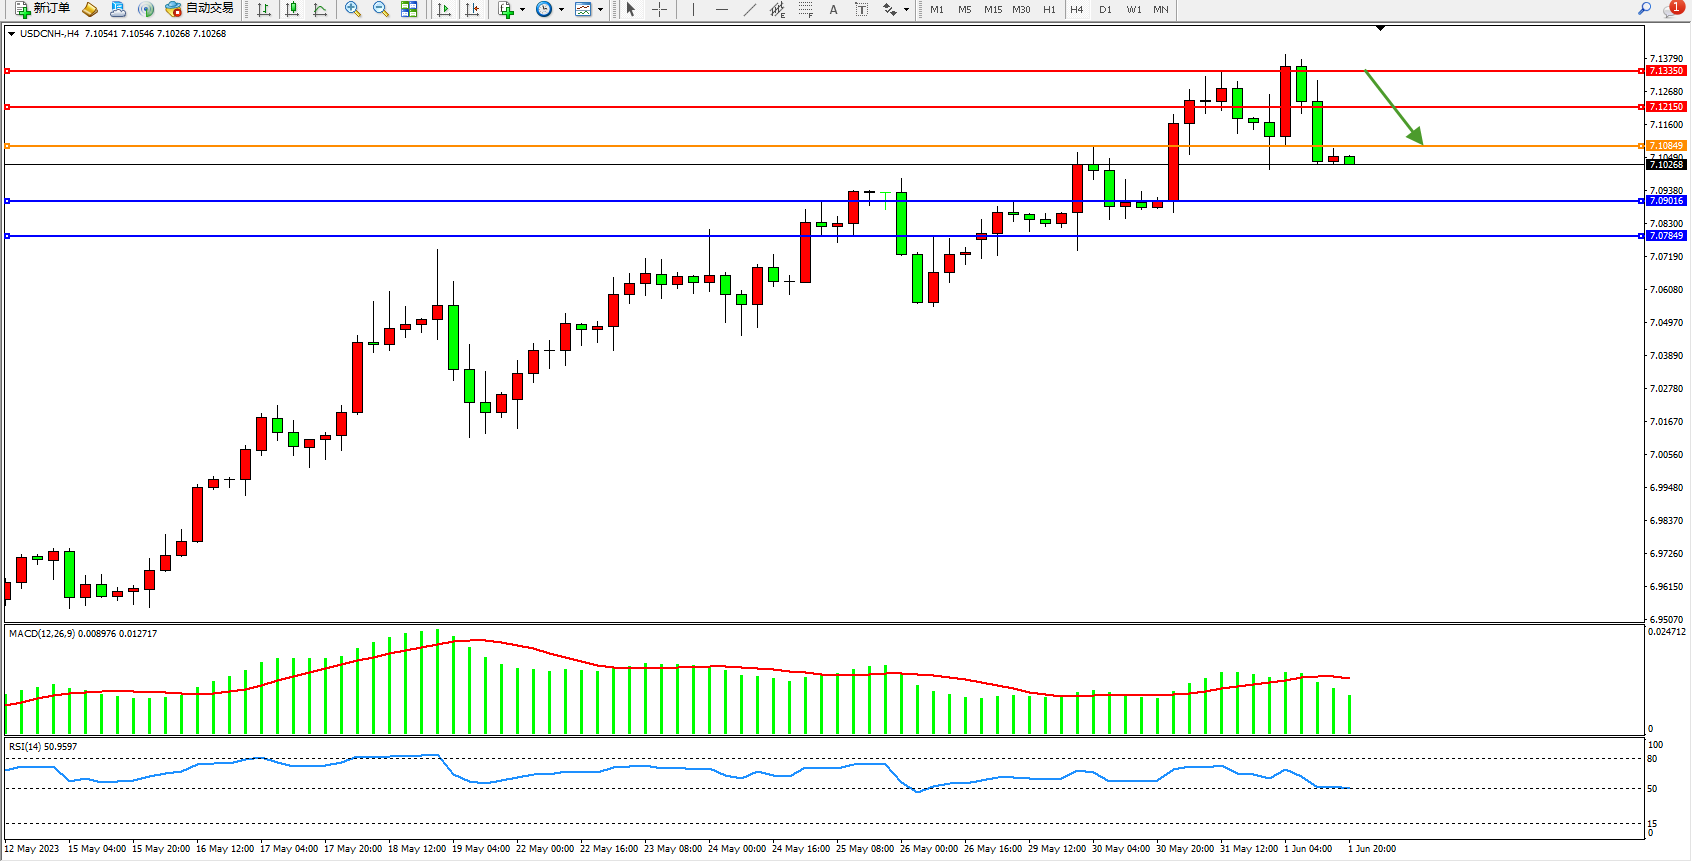1692x862 pixels.
Task: Zoom out of the chart
Action: click(x=380, y=9)
